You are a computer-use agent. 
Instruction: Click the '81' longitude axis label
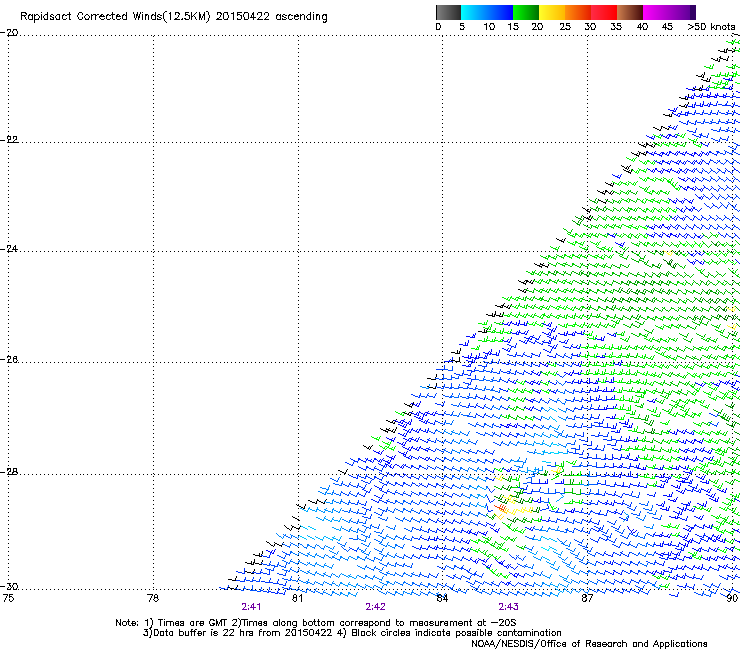click(297, 598)
